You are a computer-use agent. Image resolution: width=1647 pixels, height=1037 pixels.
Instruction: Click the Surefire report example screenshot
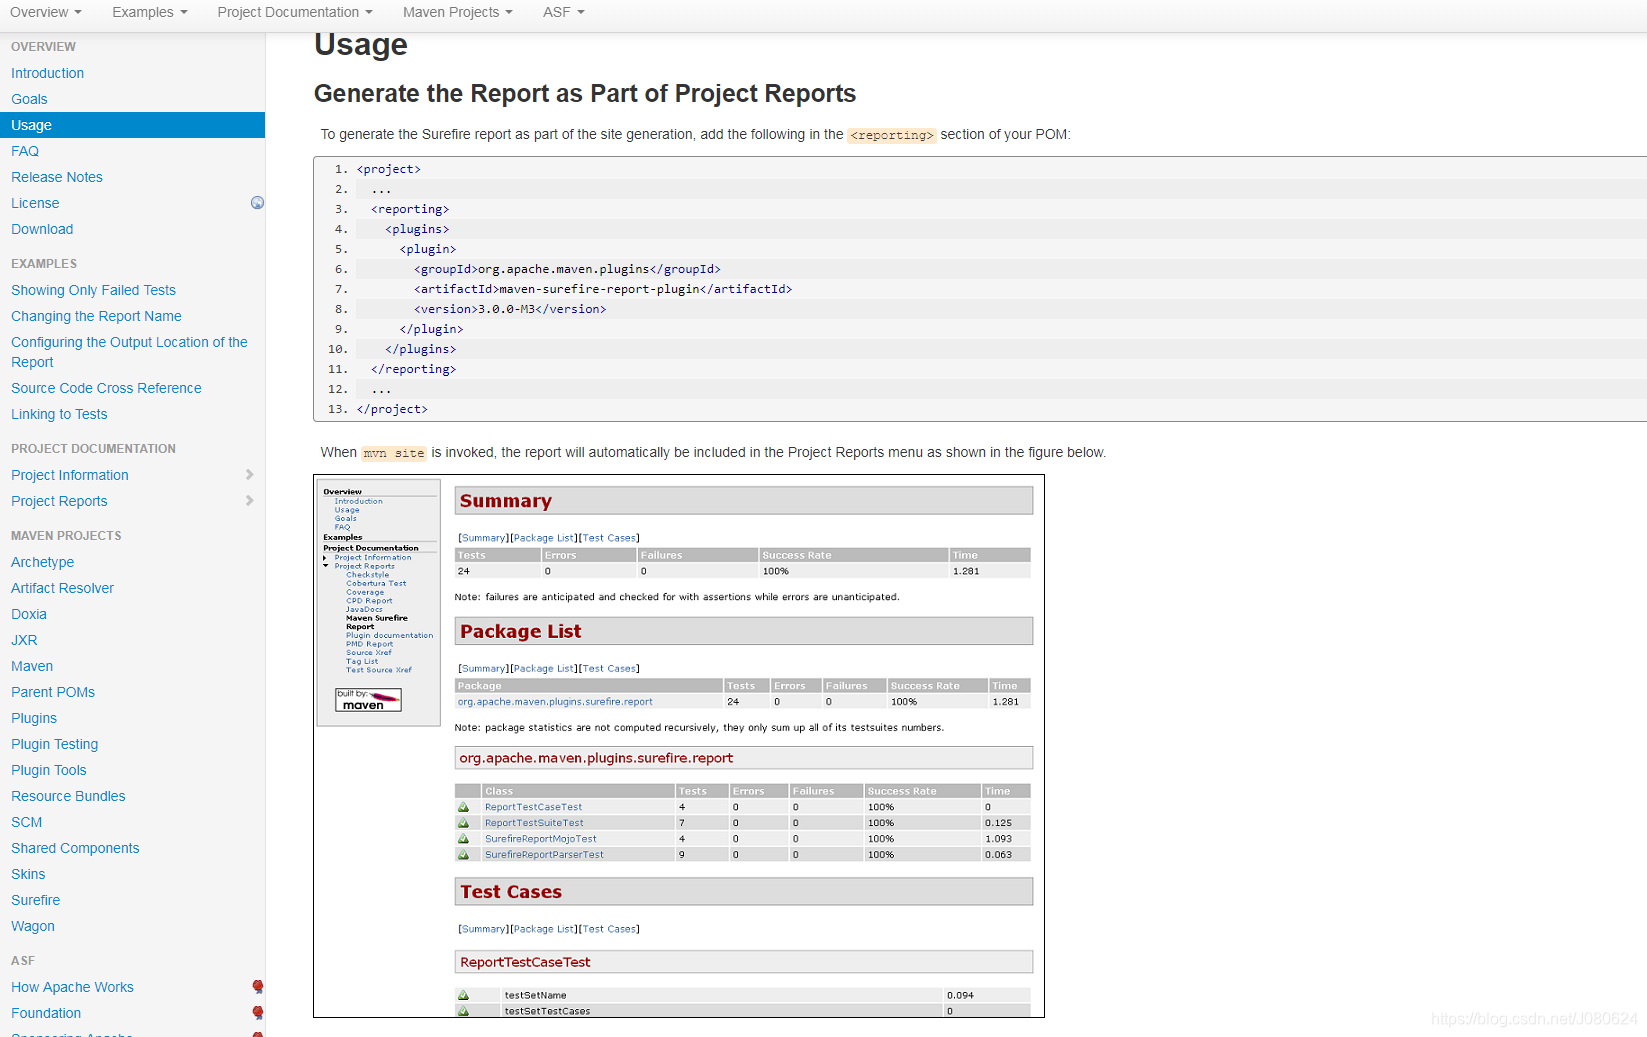(679, 746)
